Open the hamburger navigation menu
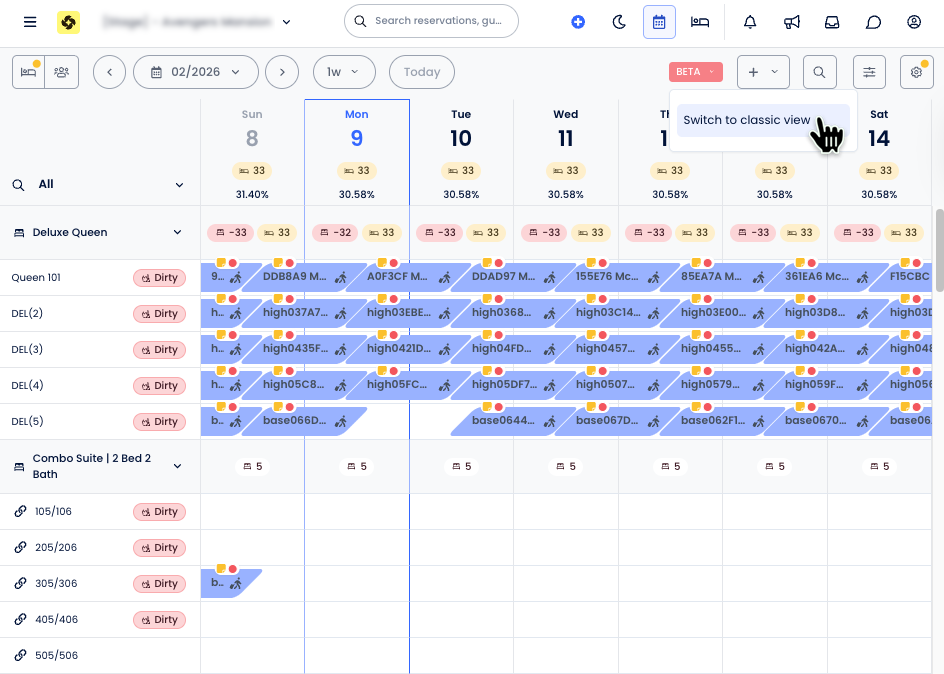 tap(30, 22)
